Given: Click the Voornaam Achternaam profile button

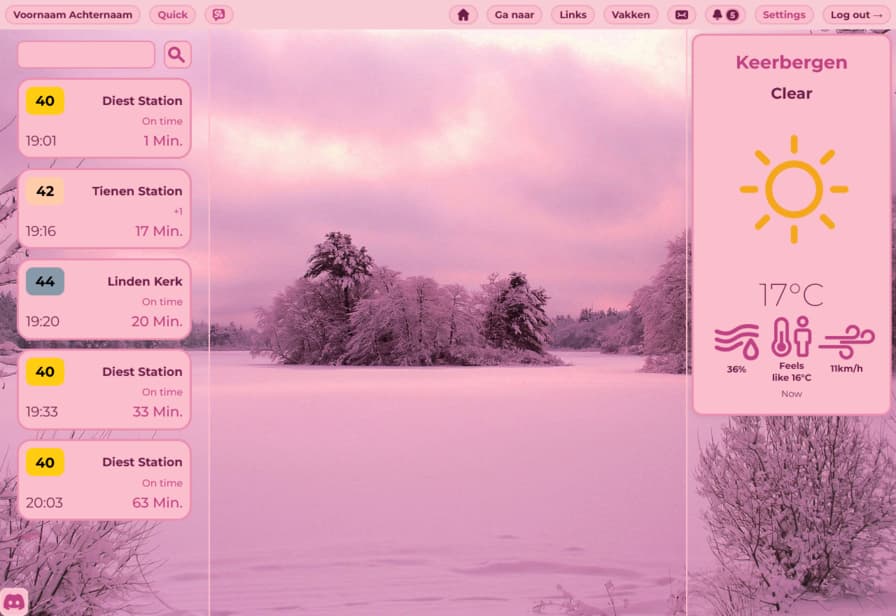Looking at the screenshot, I should pos(74,15).
